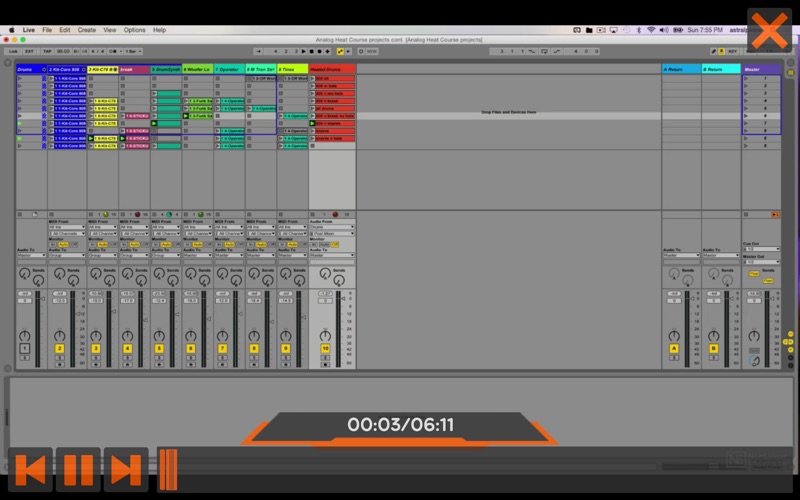
Task: Arm track 2 for recording
Action: coord(59,365)
